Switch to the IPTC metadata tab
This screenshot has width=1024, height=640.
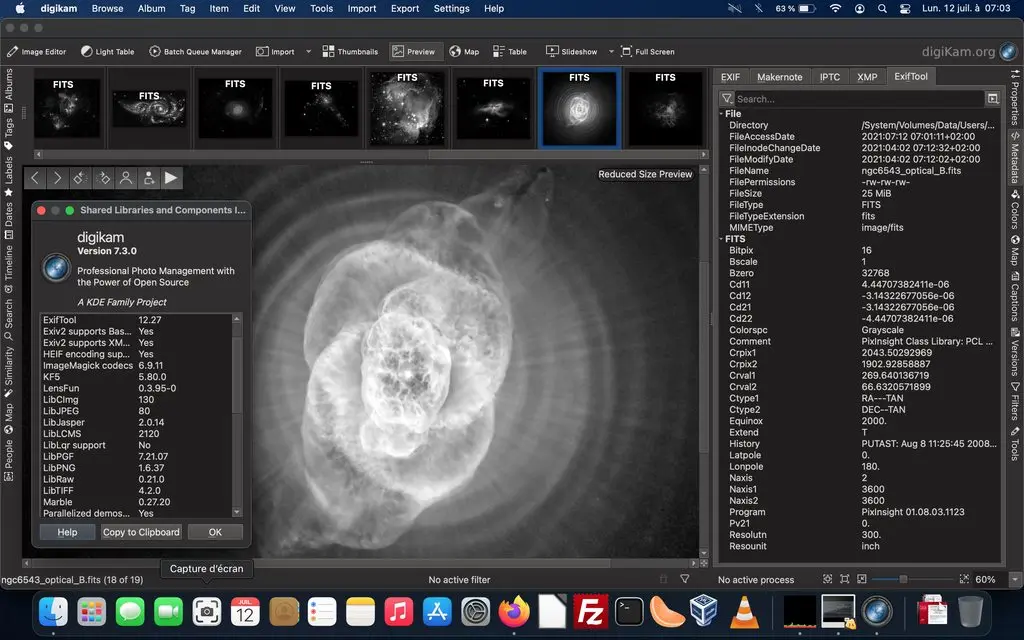(x=829, y=77)
